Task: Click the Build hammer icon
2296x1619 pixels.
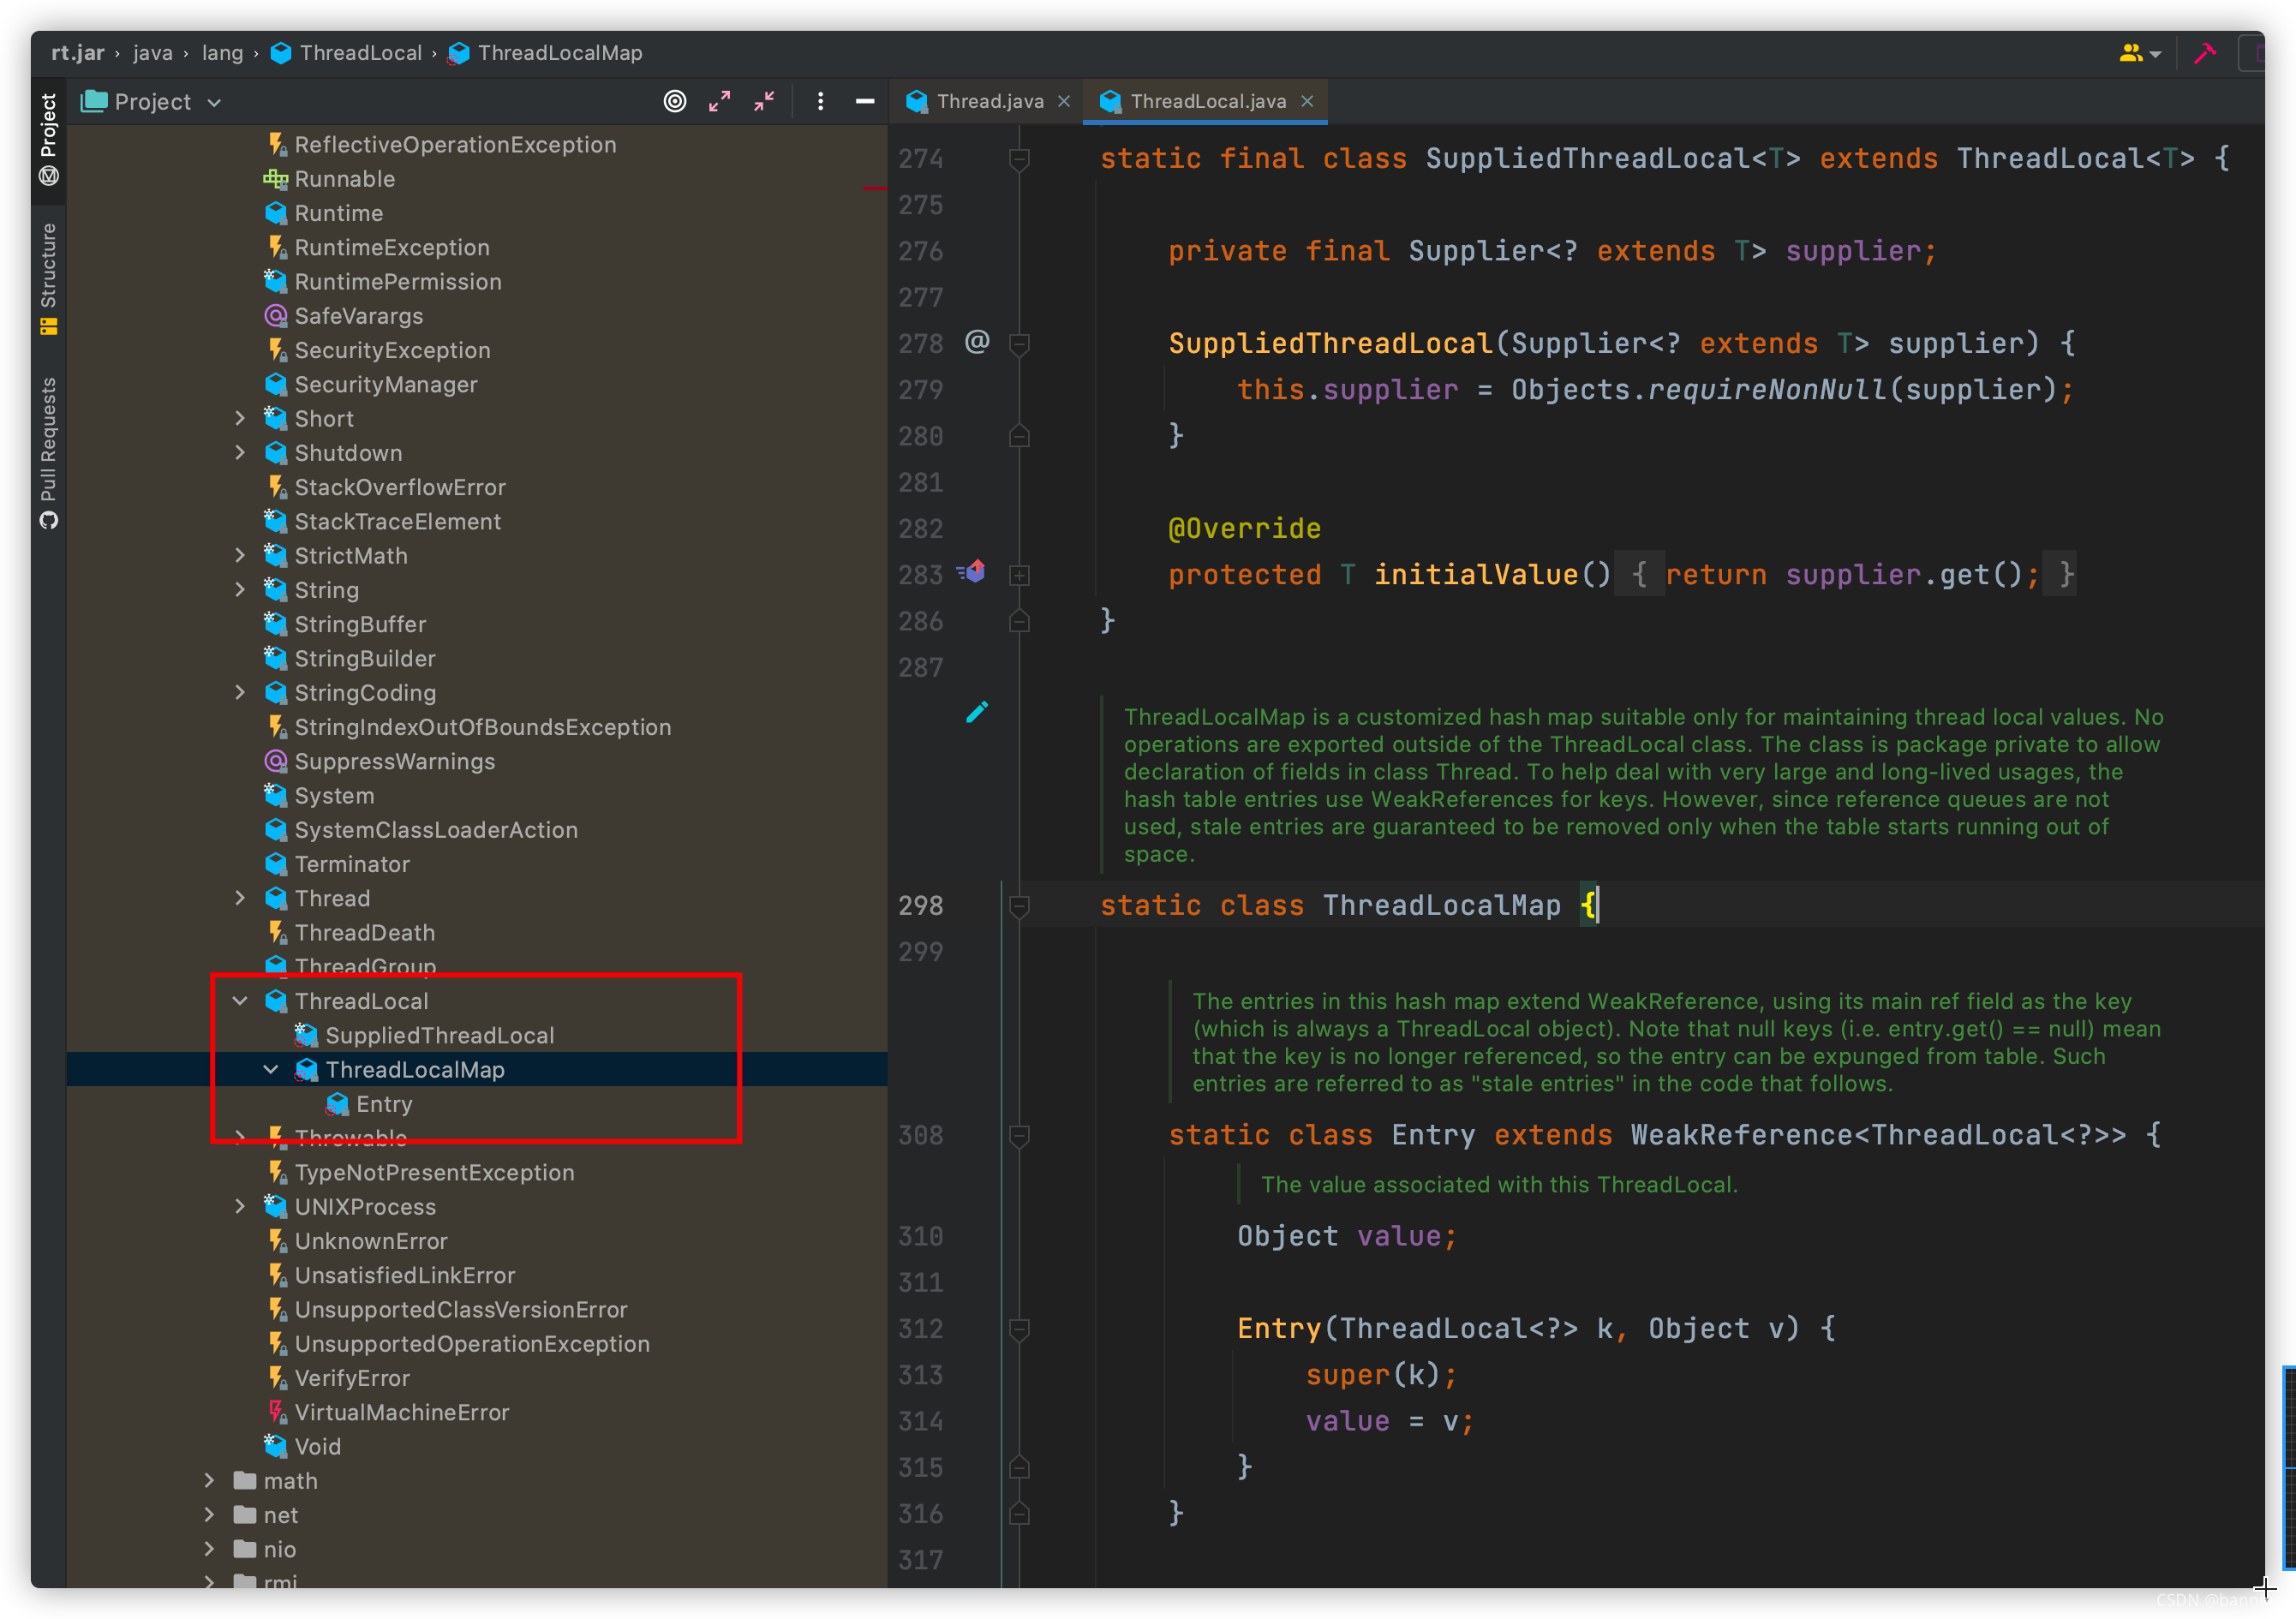Action: [x=2204, y=53]
